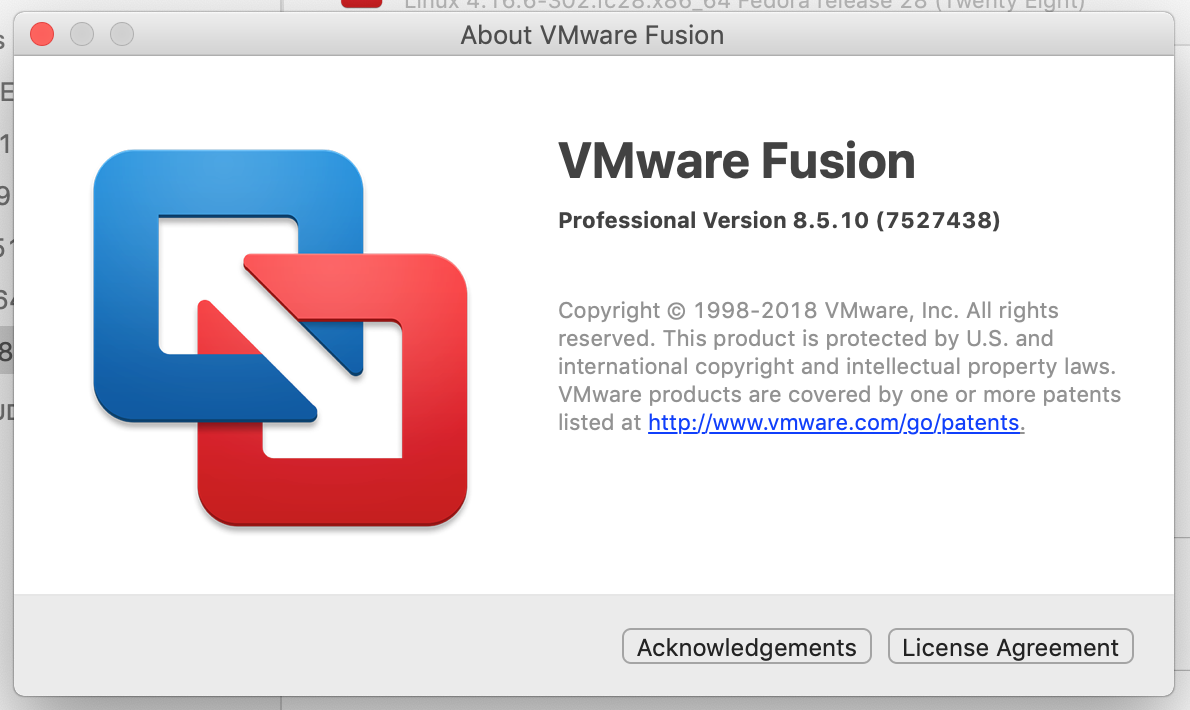The width and height of the screenshot is (1190, 710).
Task: Open the Acknowledgements button
Action: click(747, 646)
